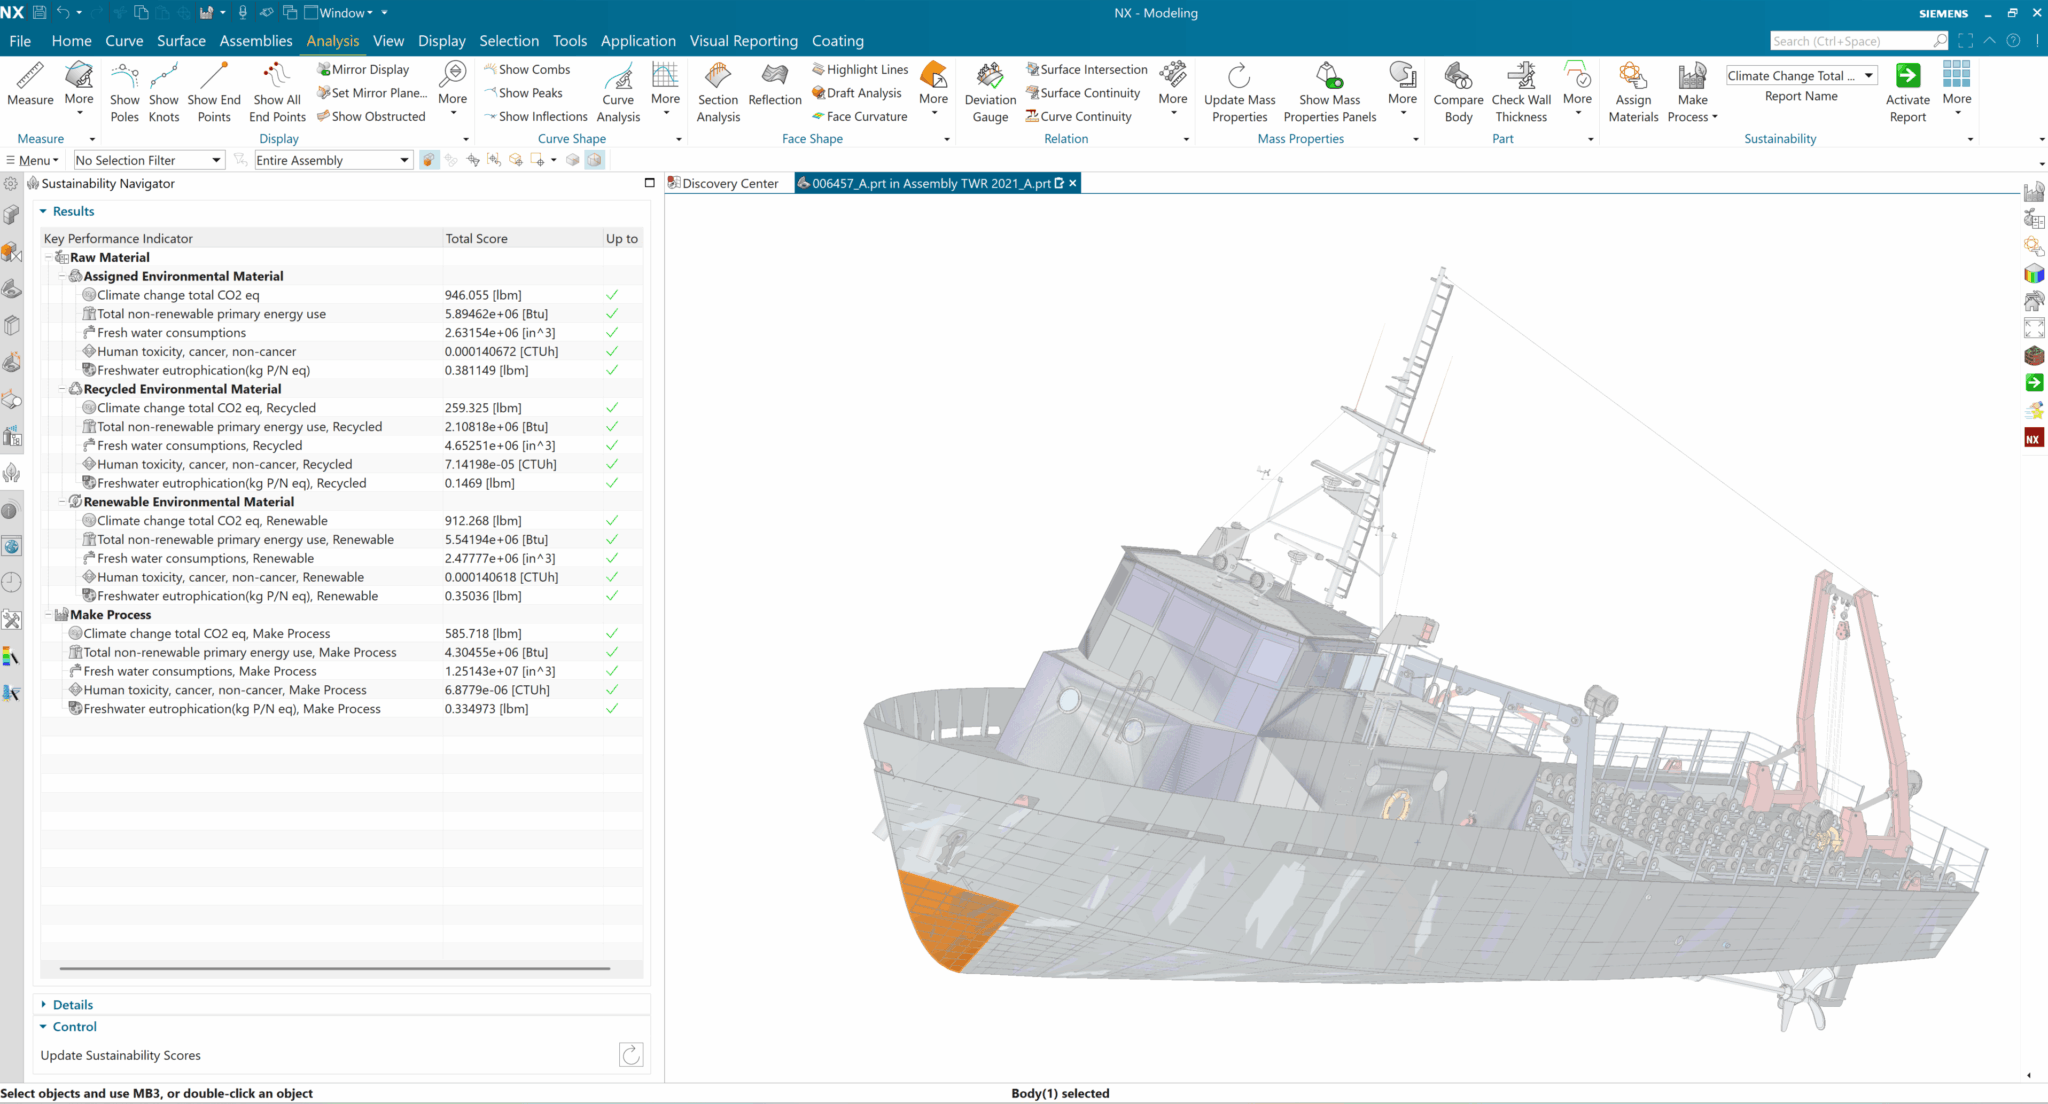Click the Show Poles icon
This screenshot has height=1104, width=2048.
(124, 91)
